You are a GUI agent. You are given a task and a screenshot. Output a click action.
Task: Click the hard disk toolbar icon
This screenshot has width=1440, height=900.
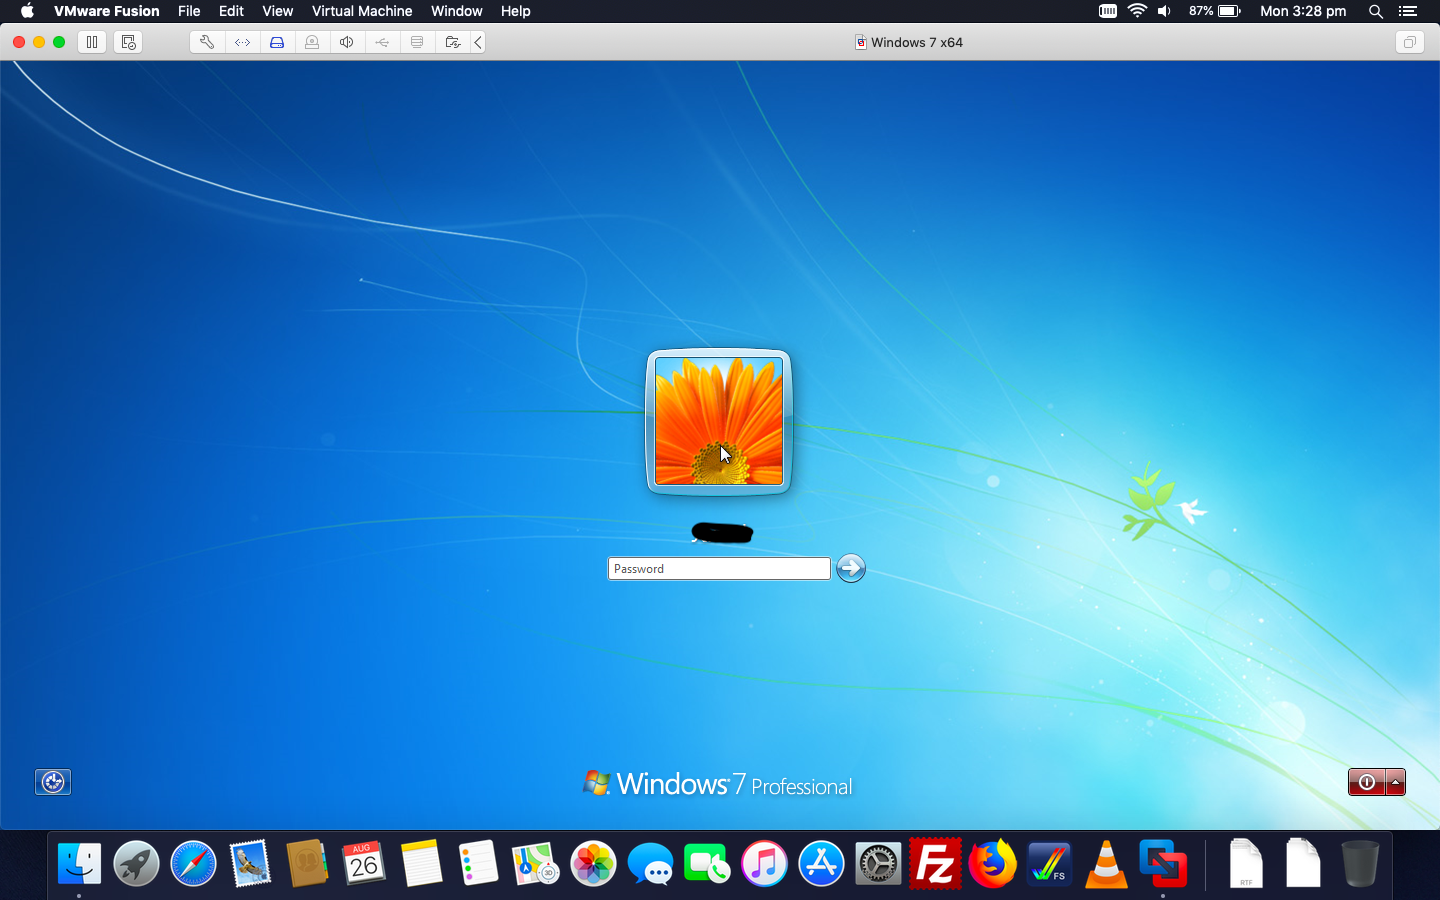pos(277,42)
